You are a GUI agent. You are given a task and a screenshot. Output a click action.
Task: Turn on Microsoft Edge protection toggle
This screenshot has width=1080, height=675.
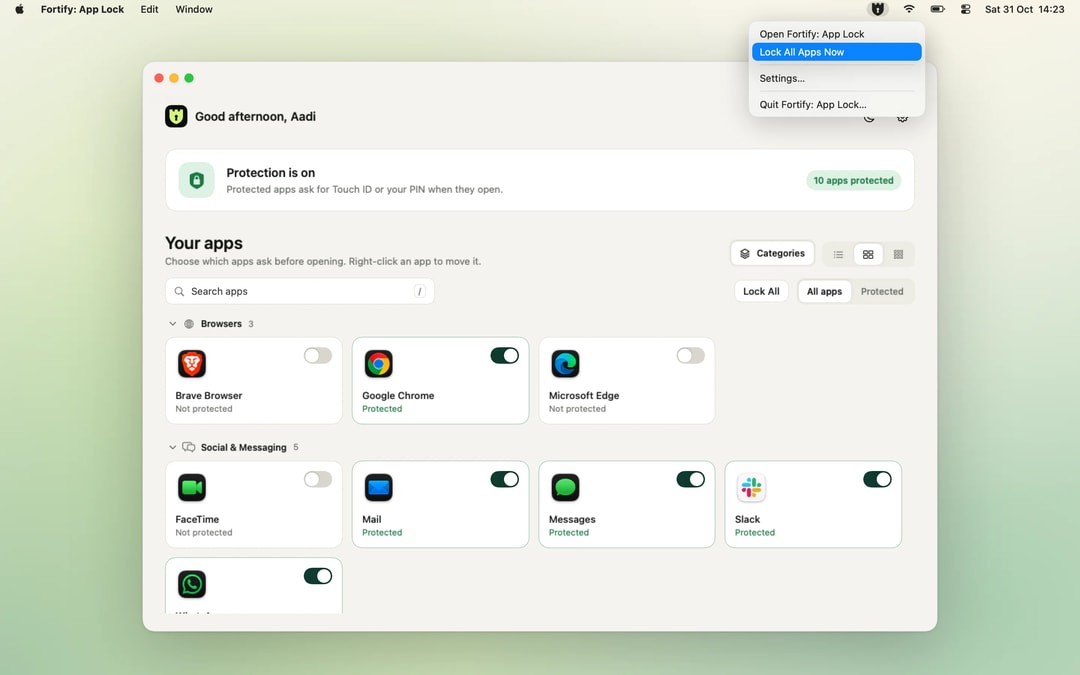coord(690,355)
